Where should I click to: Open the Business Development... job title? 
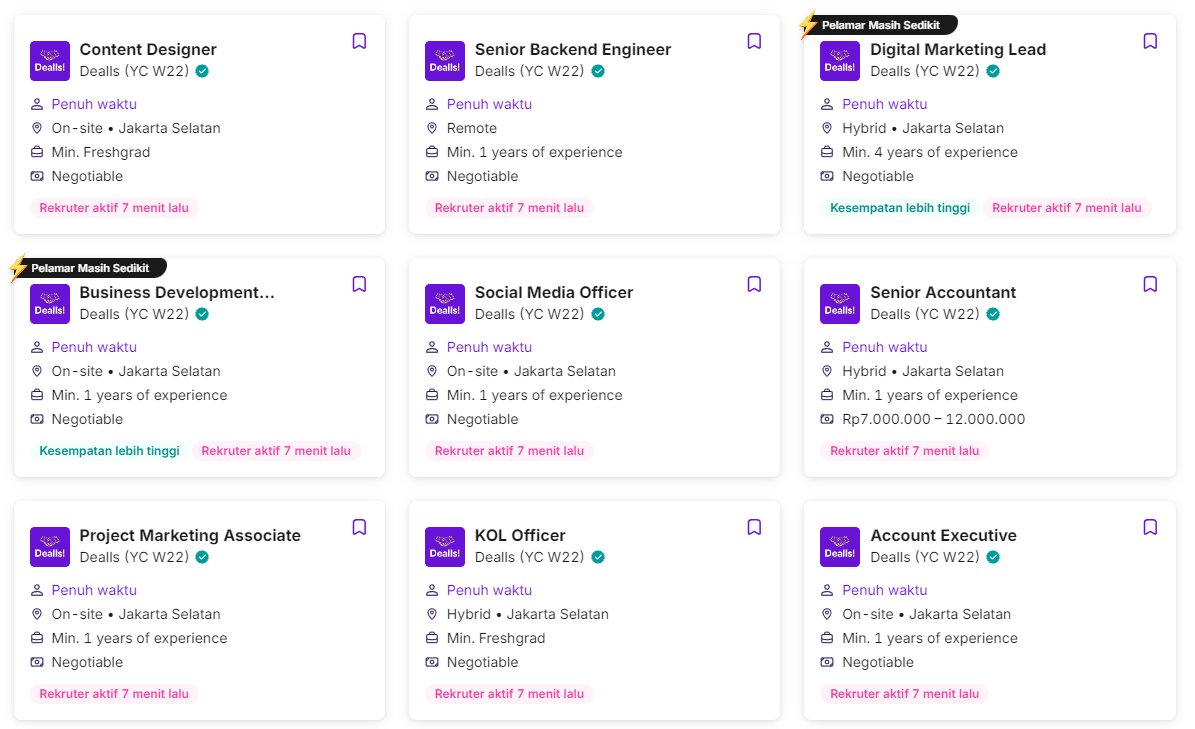click(x=177, y=293)
